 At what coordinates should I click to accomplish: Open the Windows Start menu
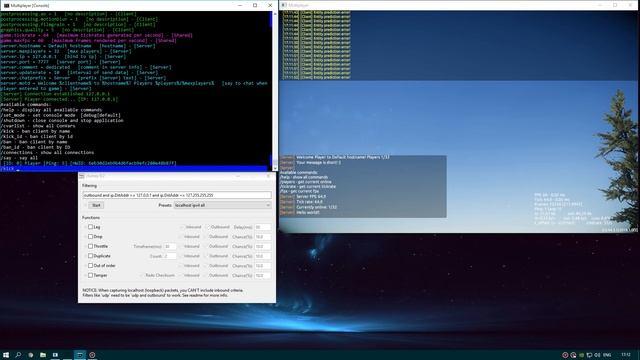(6, 355)
